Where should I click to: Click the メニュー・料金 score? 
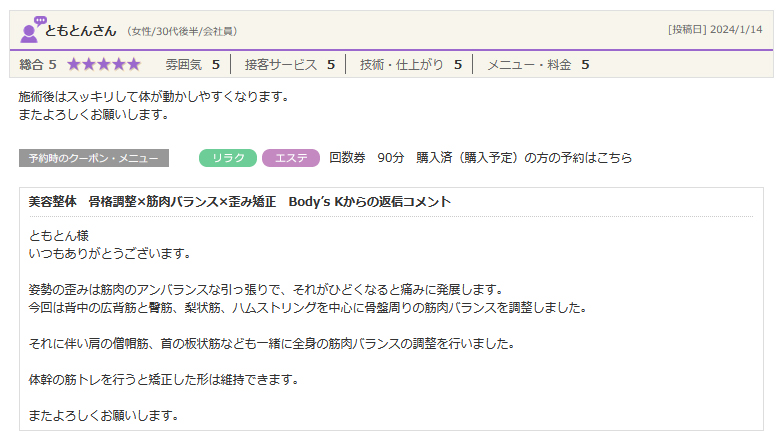537,65
